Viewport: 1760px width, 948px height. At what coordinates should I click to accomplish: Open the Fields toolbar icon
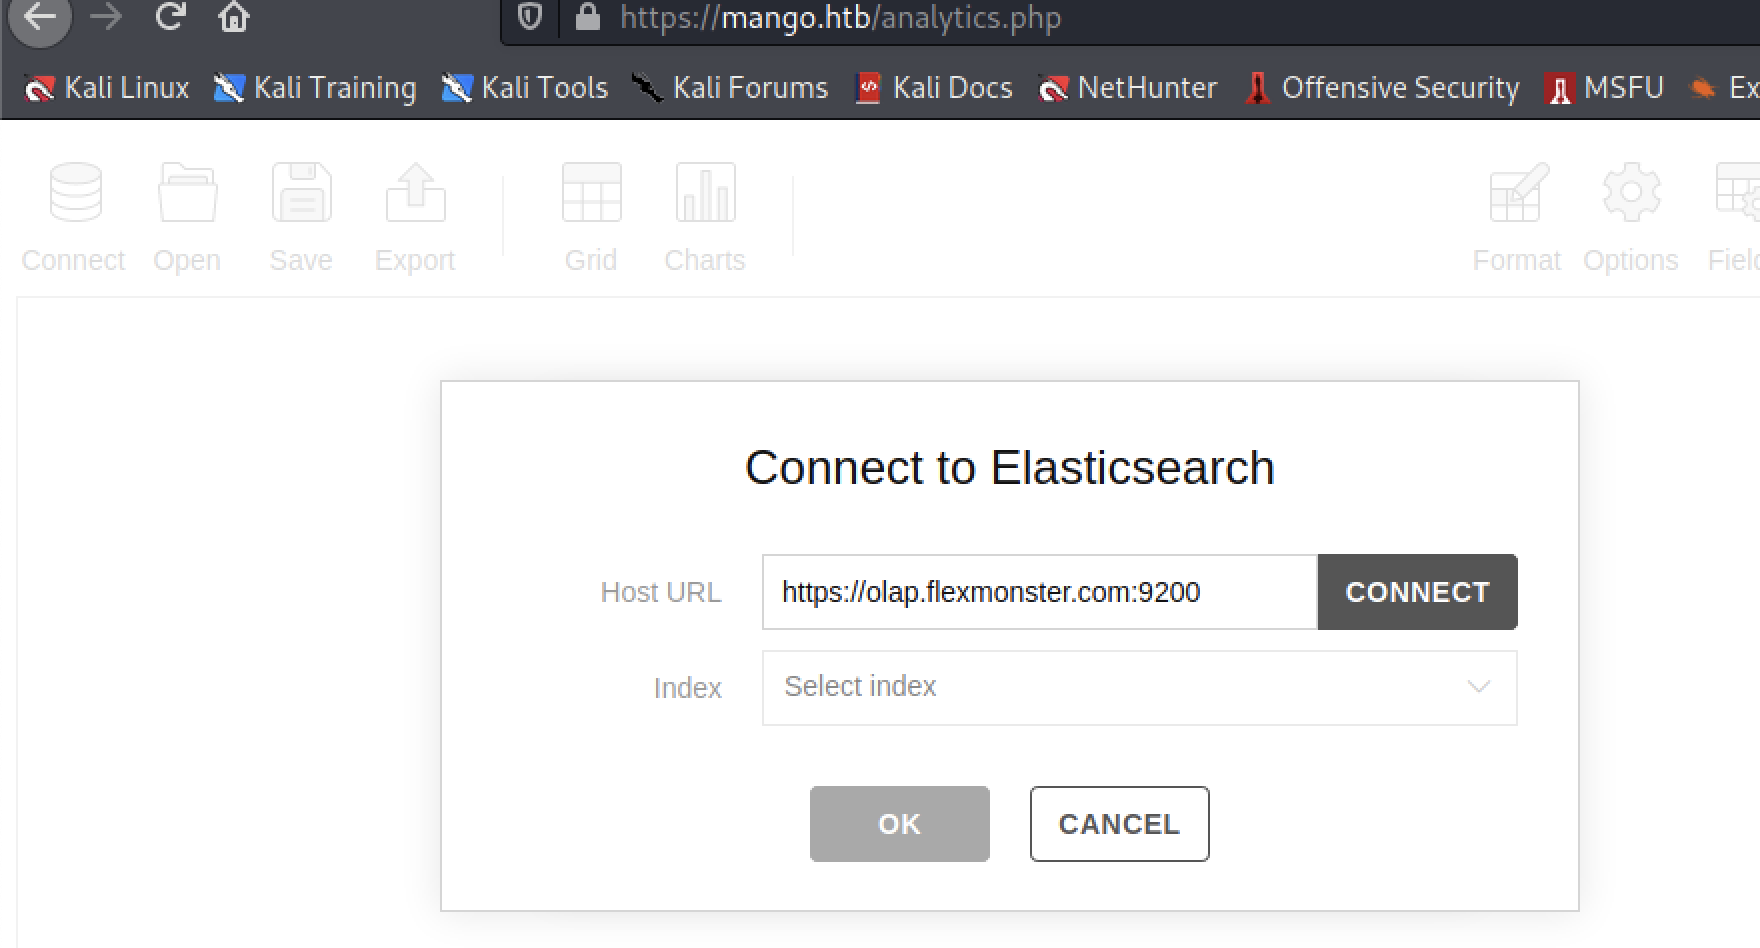tap(1738, 192)
